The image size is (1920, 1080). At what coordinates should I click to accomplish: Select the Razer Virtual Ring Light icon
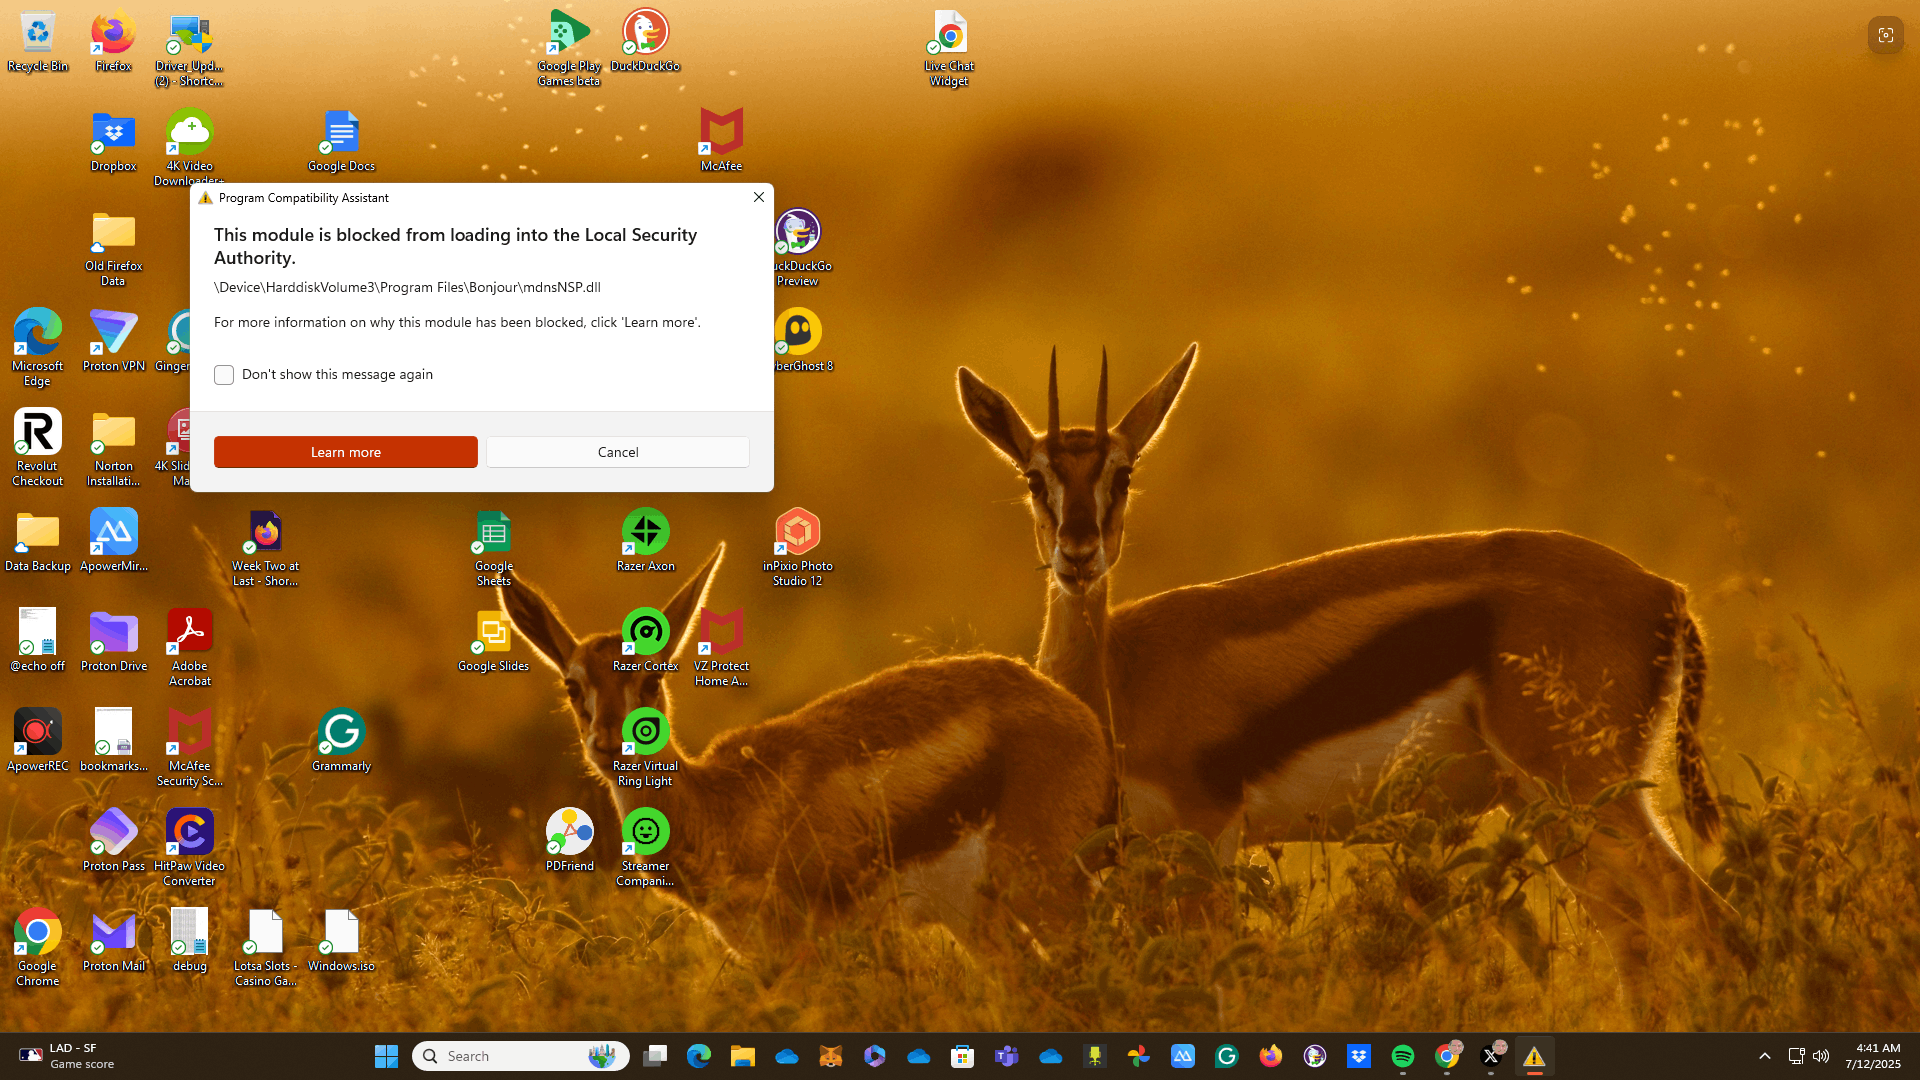tap(645, 747)
